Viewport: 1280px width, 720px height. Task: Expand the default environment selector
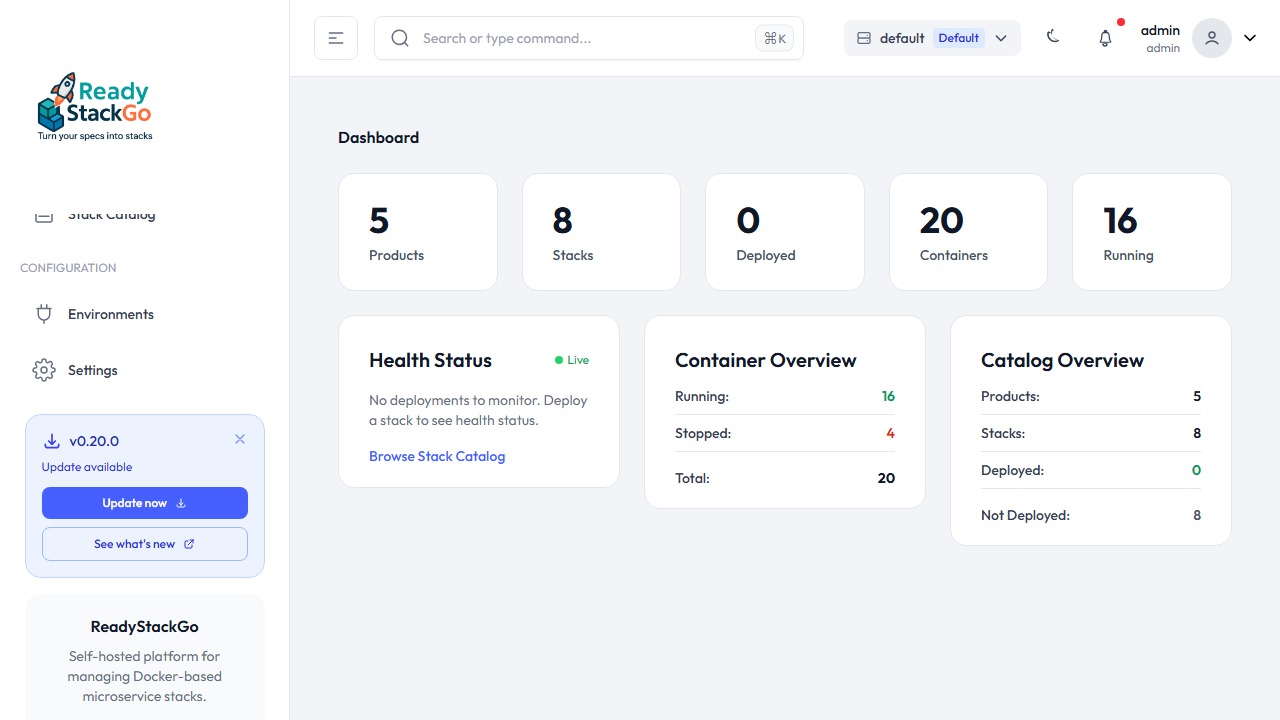(x=932, y=38)
